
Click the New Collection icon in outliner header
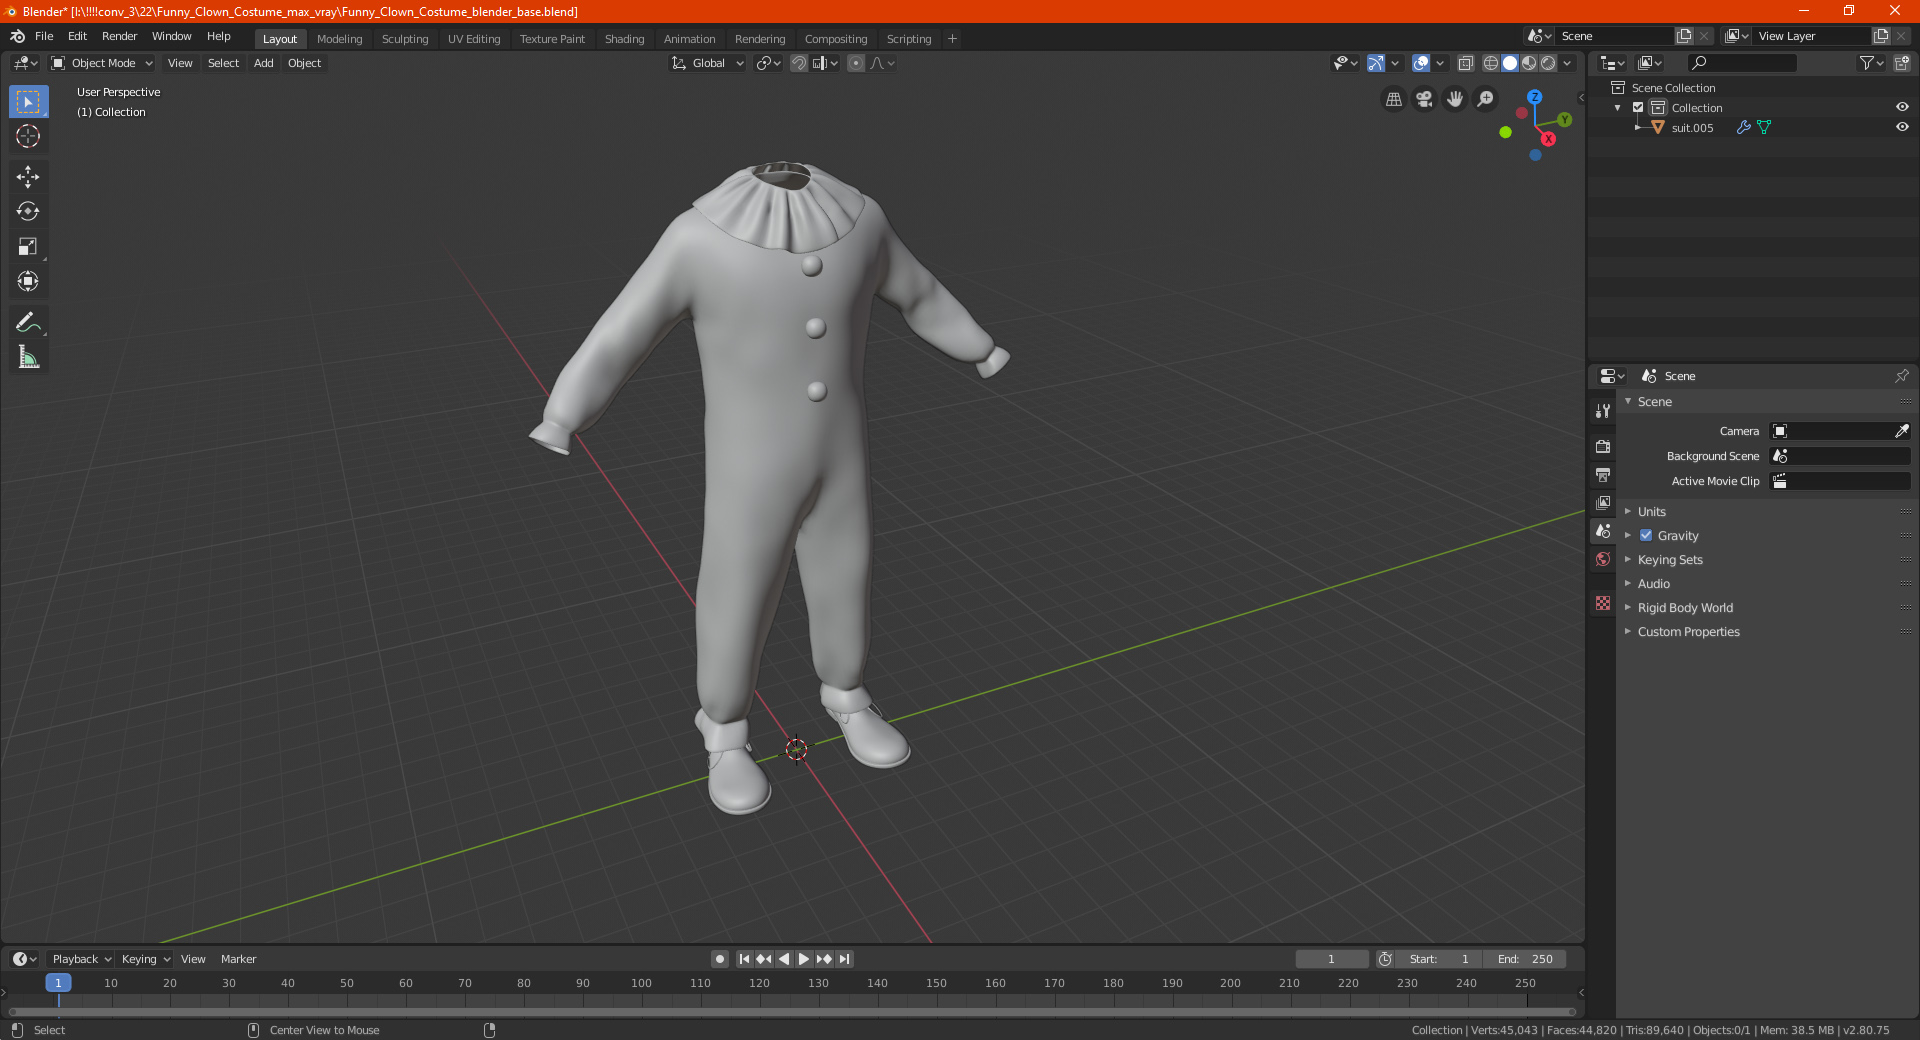point(1901,63)
